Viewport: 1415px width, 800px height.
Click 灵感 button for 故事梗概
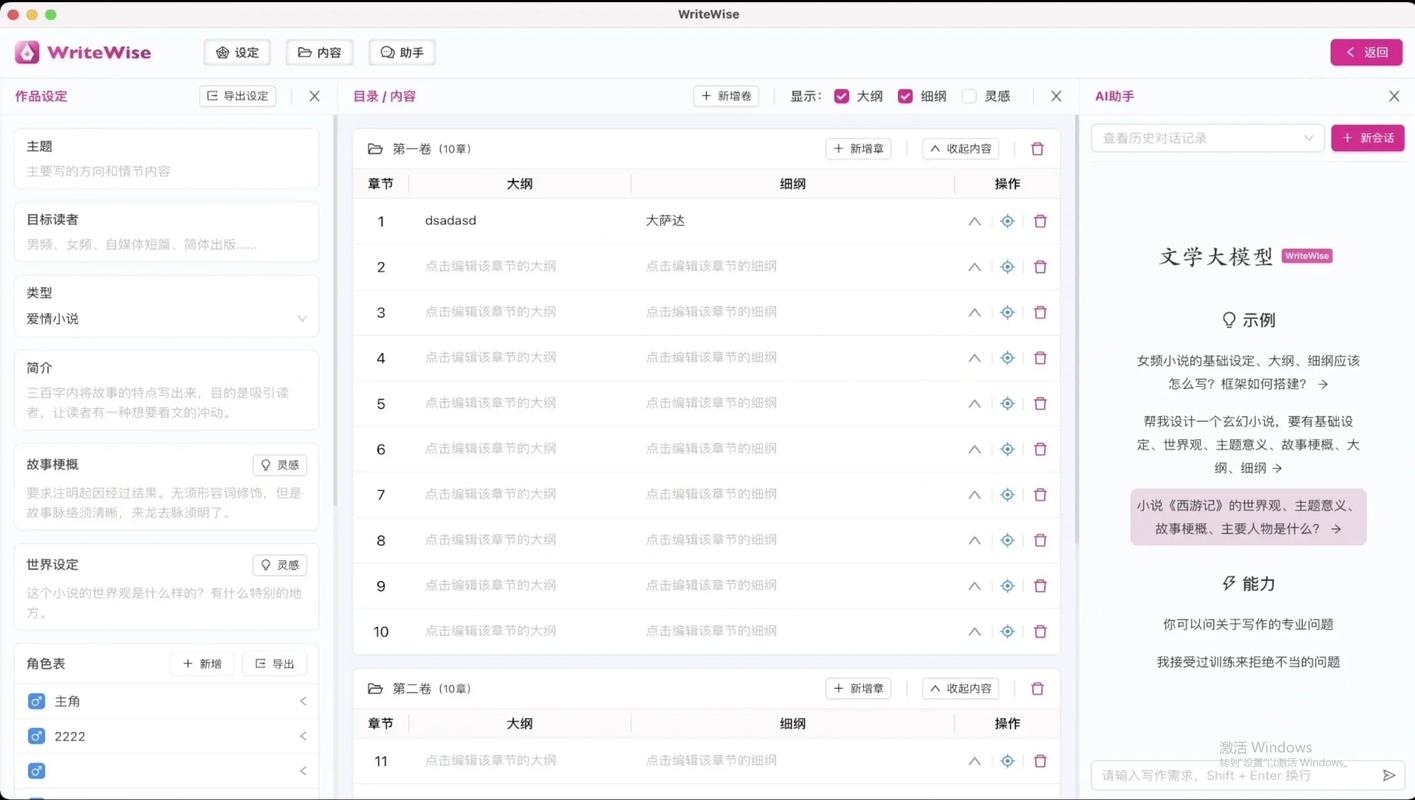280,465
